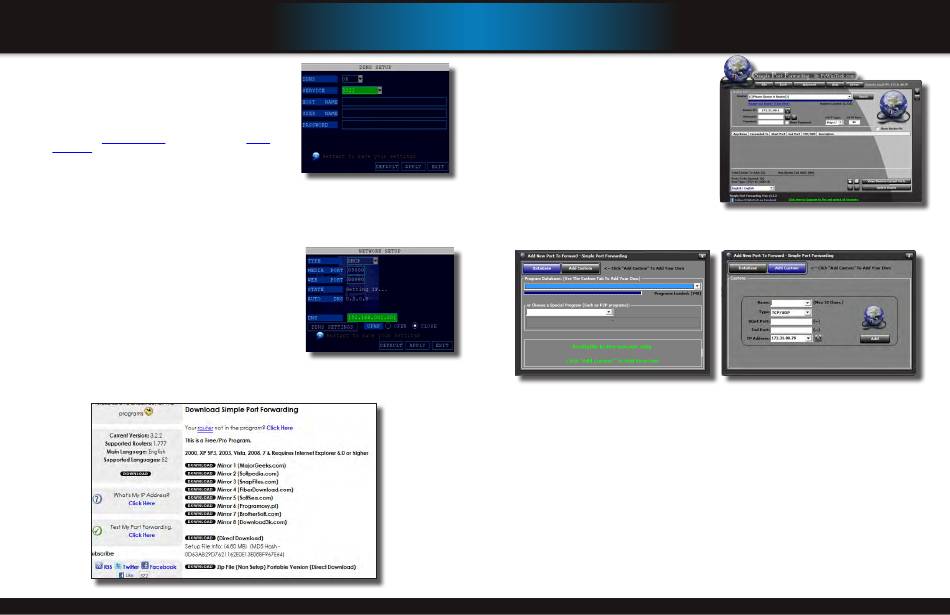The width and height of the screenshot is (950, 615).
Task: Click the download badge for Mirror 4 (FiberDownload.com)
Action: pos(200,490)
